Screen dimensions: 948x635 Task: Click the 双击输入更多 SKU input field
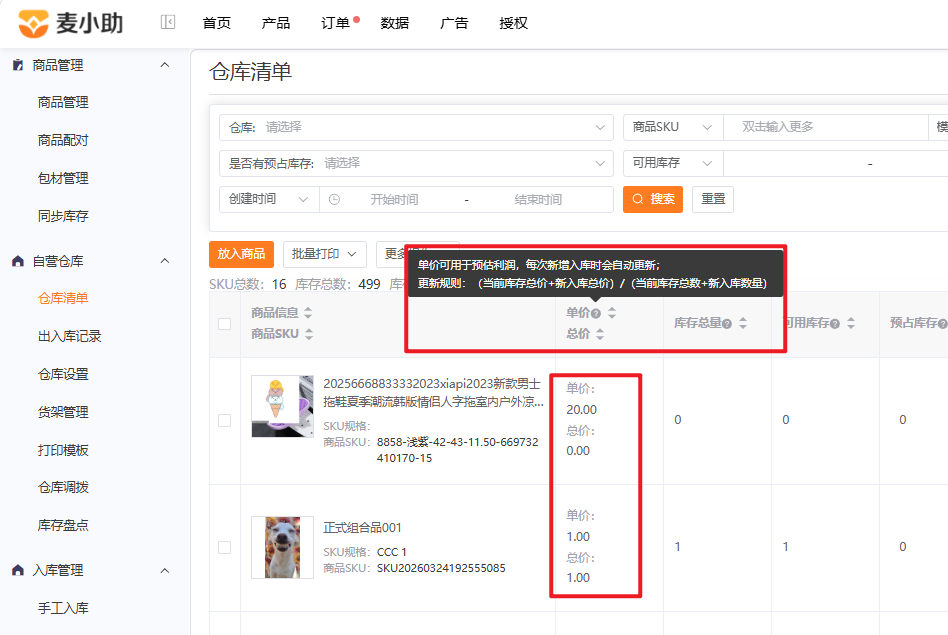825,127
